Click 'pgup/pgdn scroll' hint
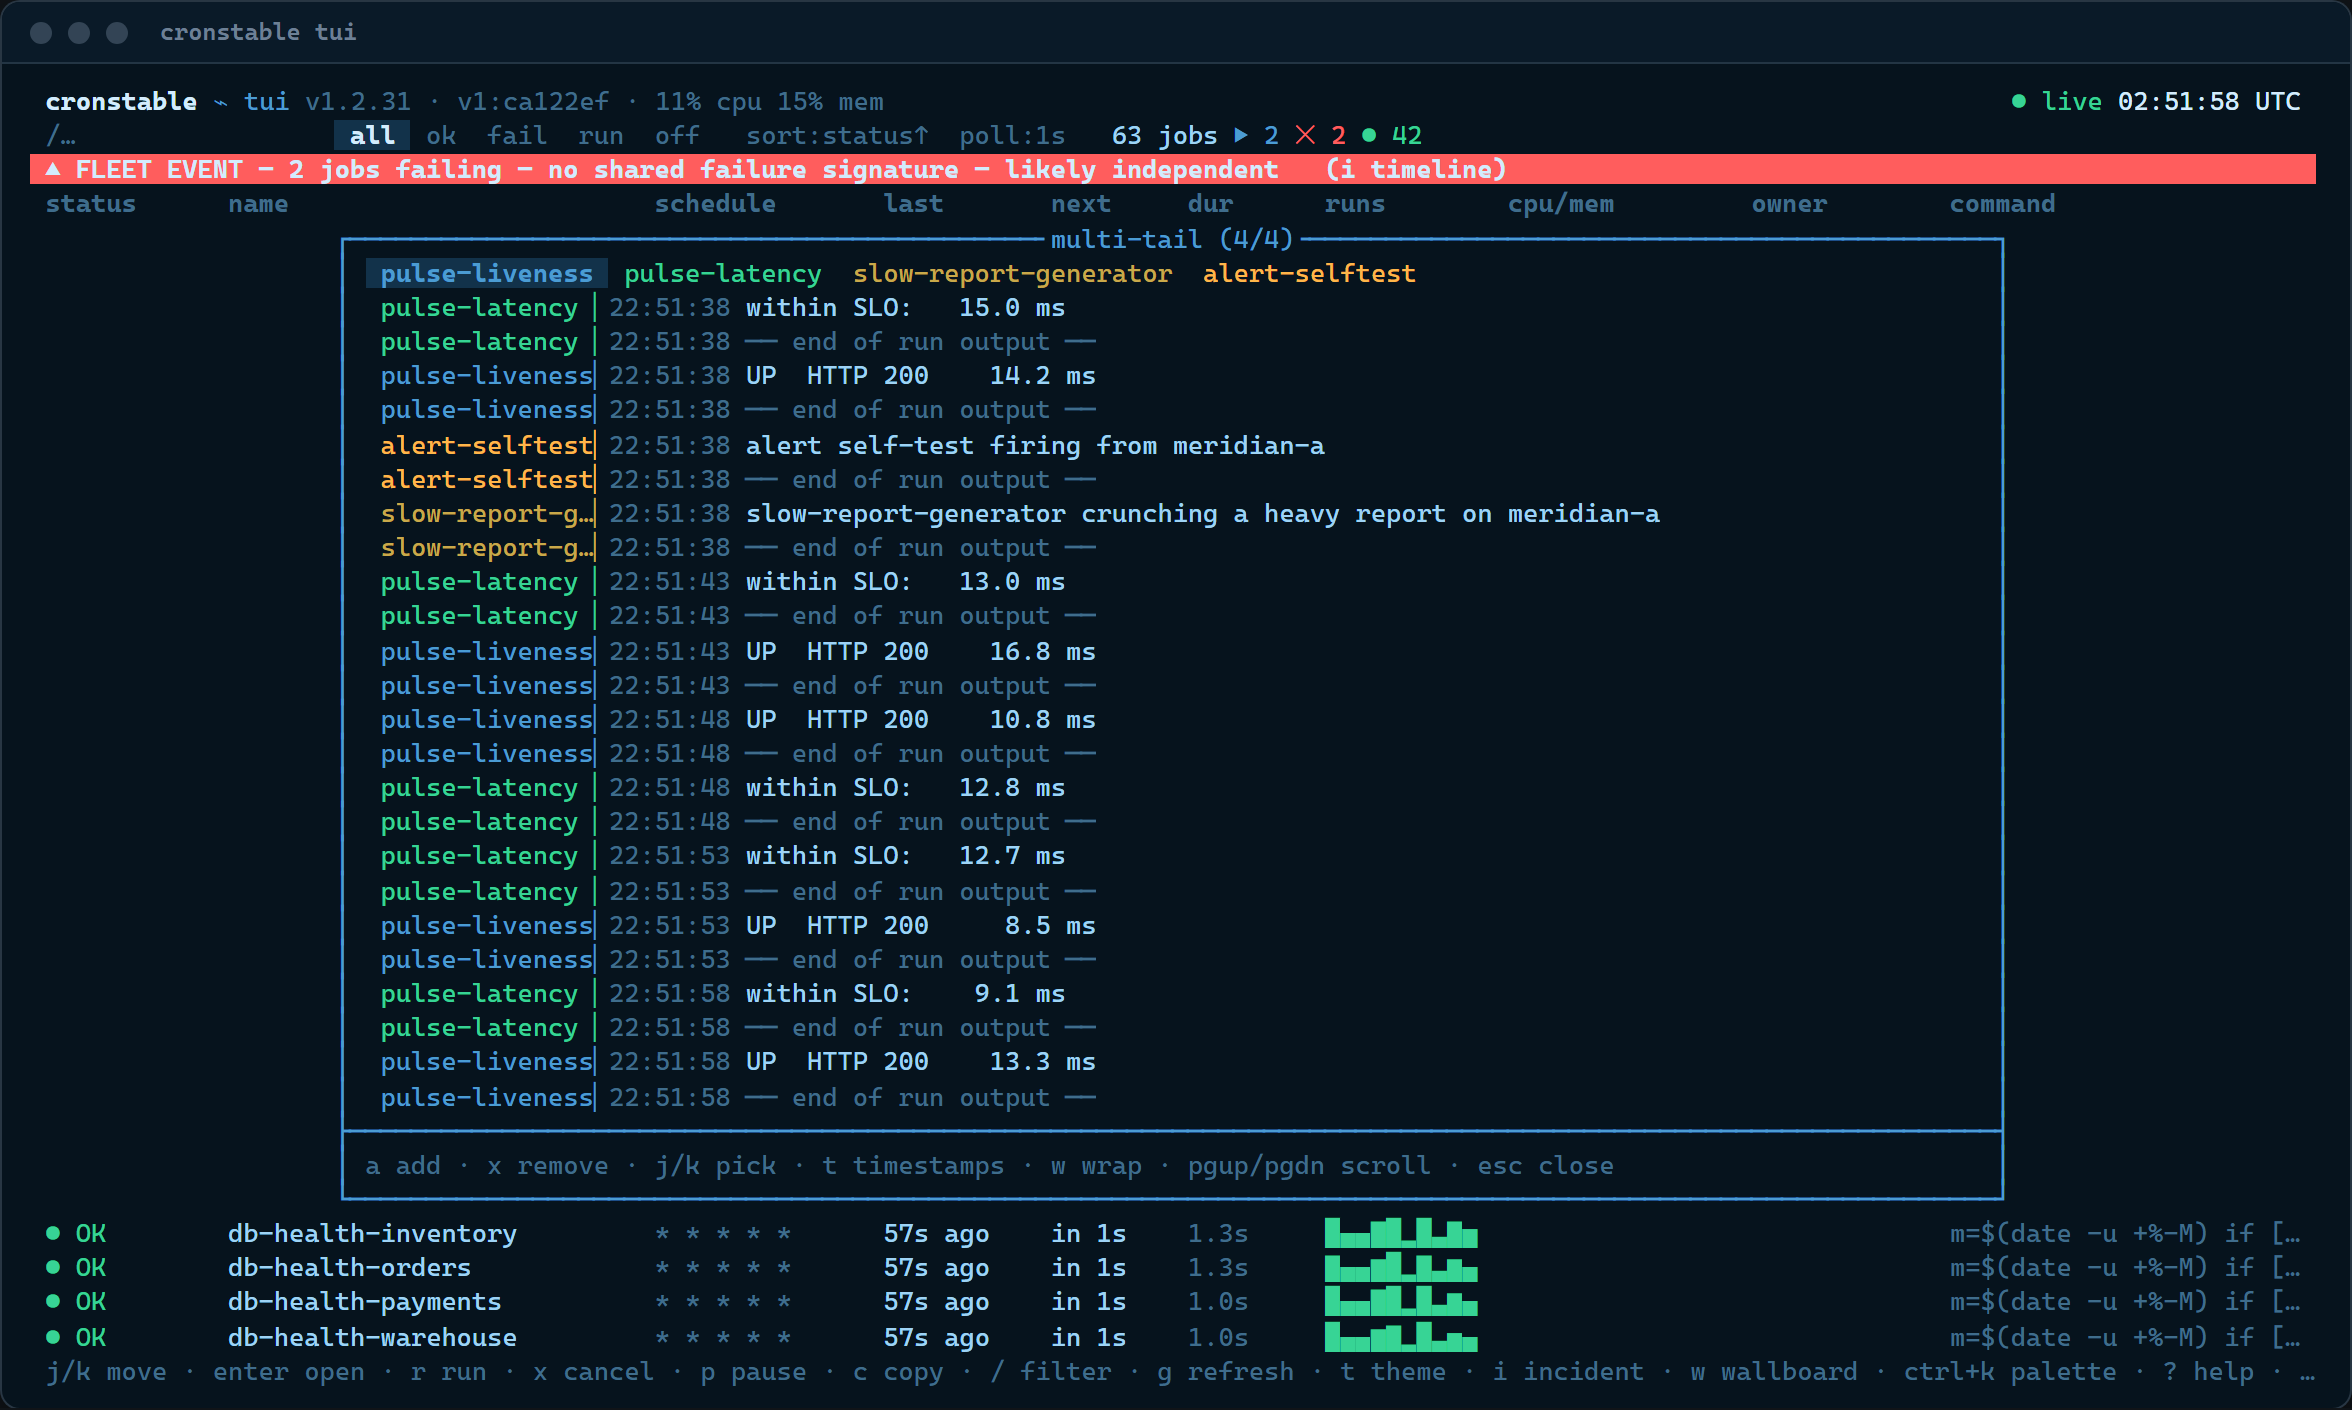 point(1309,1166)
